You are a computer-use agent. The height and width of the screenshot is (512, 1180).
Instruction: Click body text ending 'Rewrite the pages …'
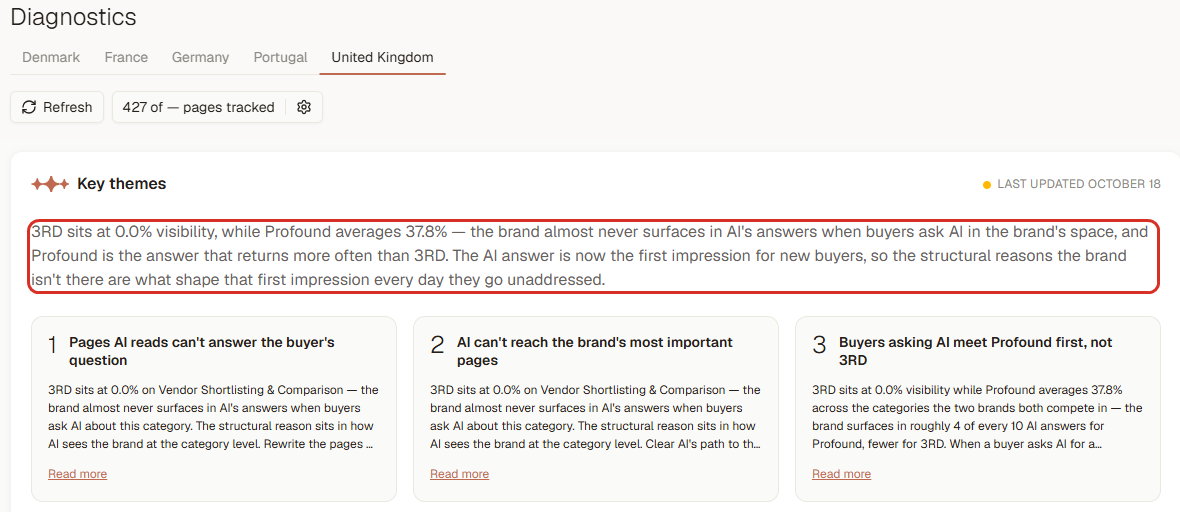[213, 417]
